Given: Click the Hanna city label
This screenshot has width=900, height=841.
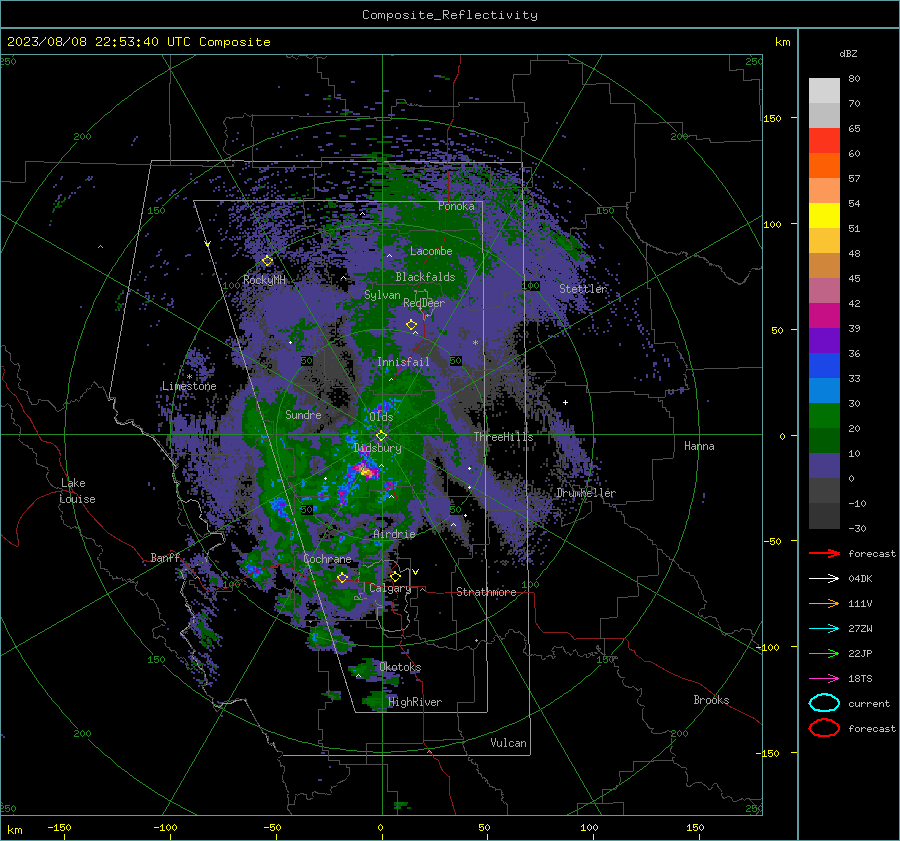Looking at the screenshot, I should 699,446.
